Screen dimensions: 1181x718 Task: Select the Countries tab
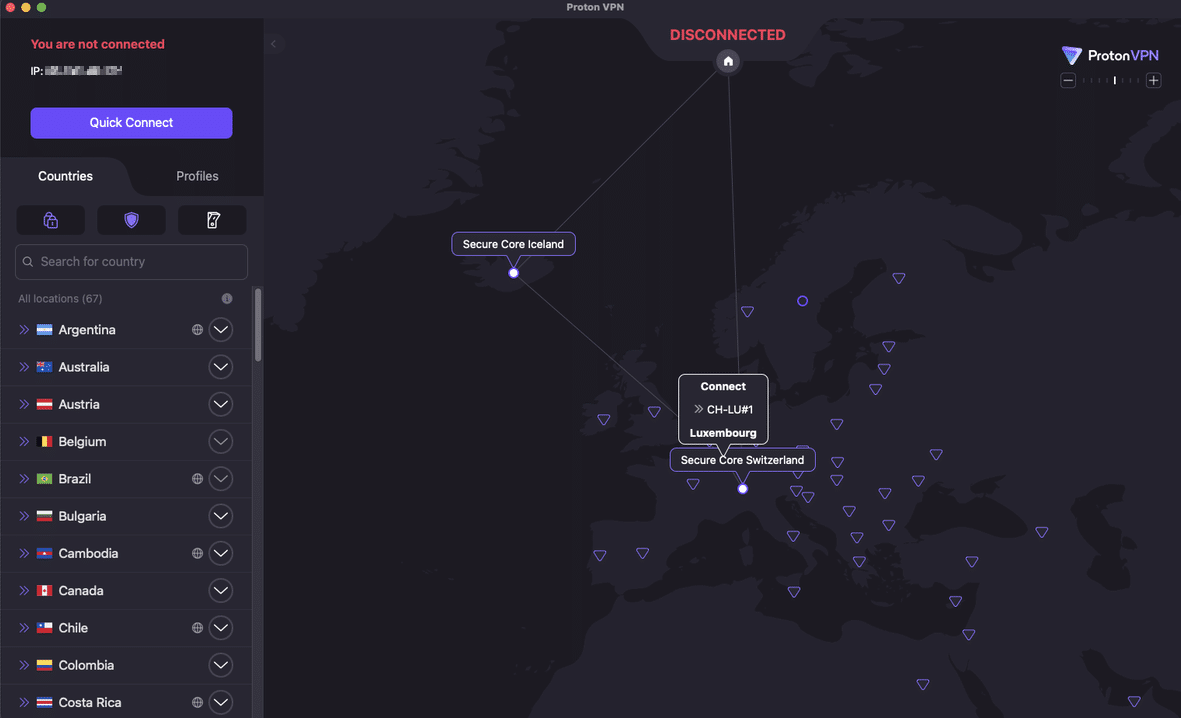coord(65,176)
